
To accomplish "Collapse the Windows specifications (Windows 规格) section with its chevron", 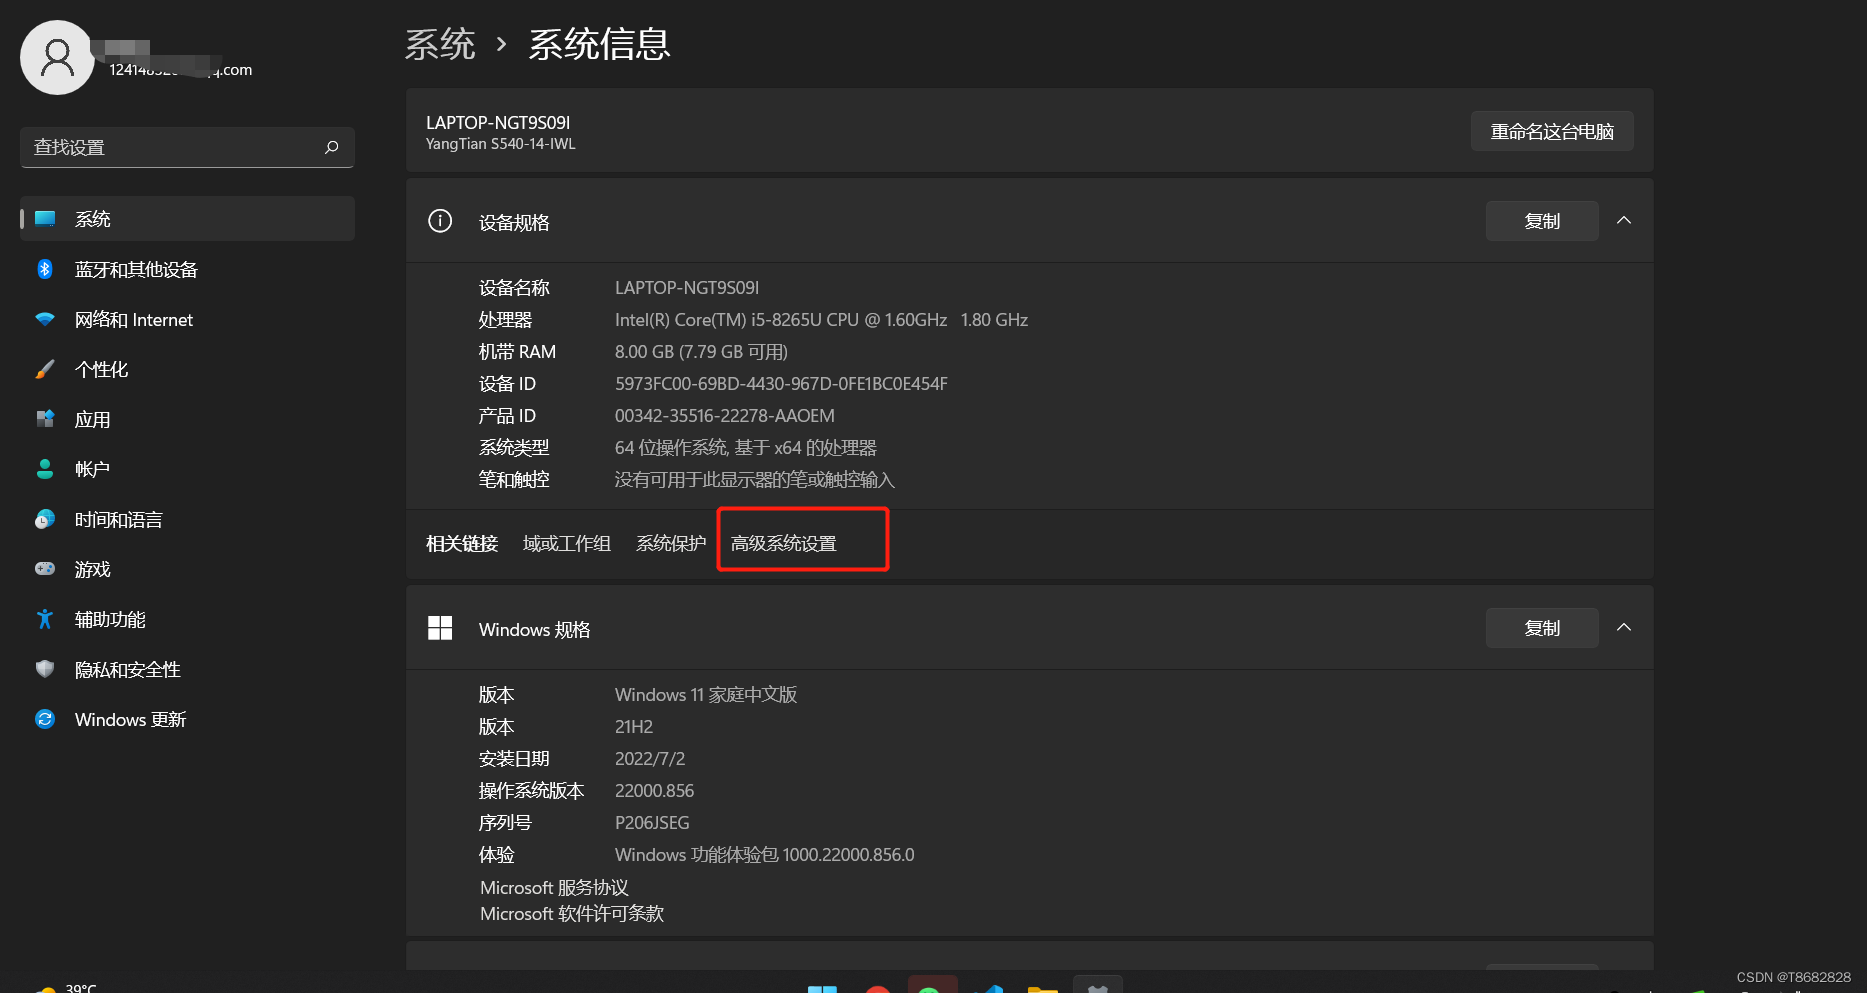I will click(x=1624, y=628).
